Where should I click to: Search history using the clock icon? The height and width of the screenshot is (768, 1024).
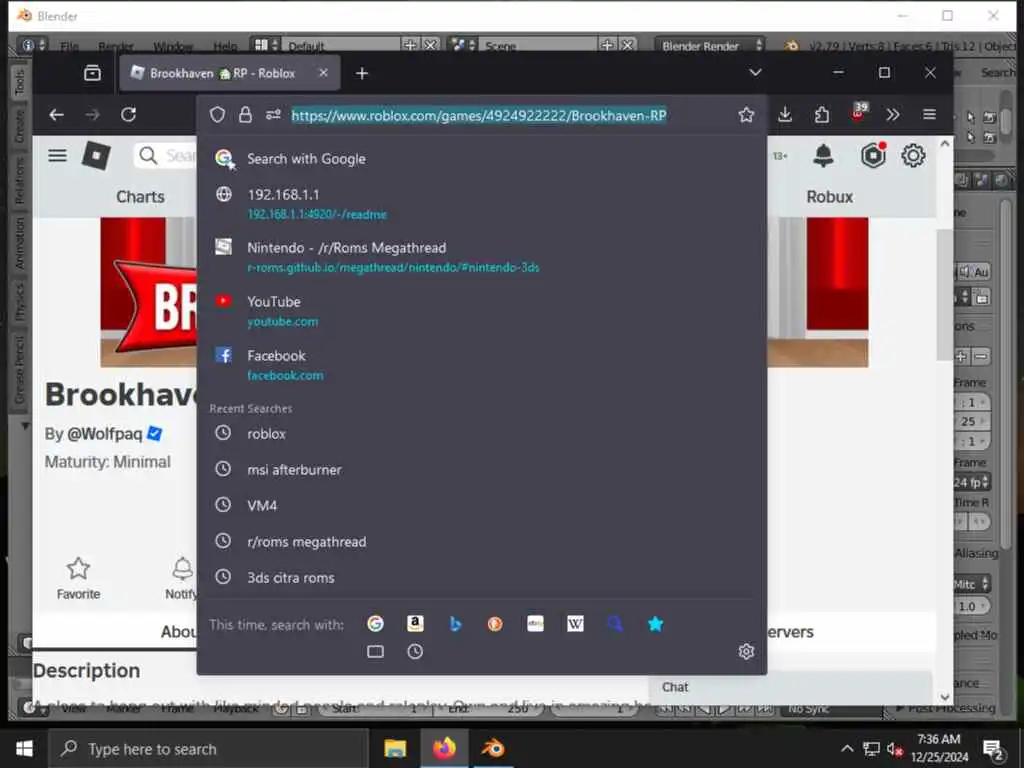[x=415, y=651]
